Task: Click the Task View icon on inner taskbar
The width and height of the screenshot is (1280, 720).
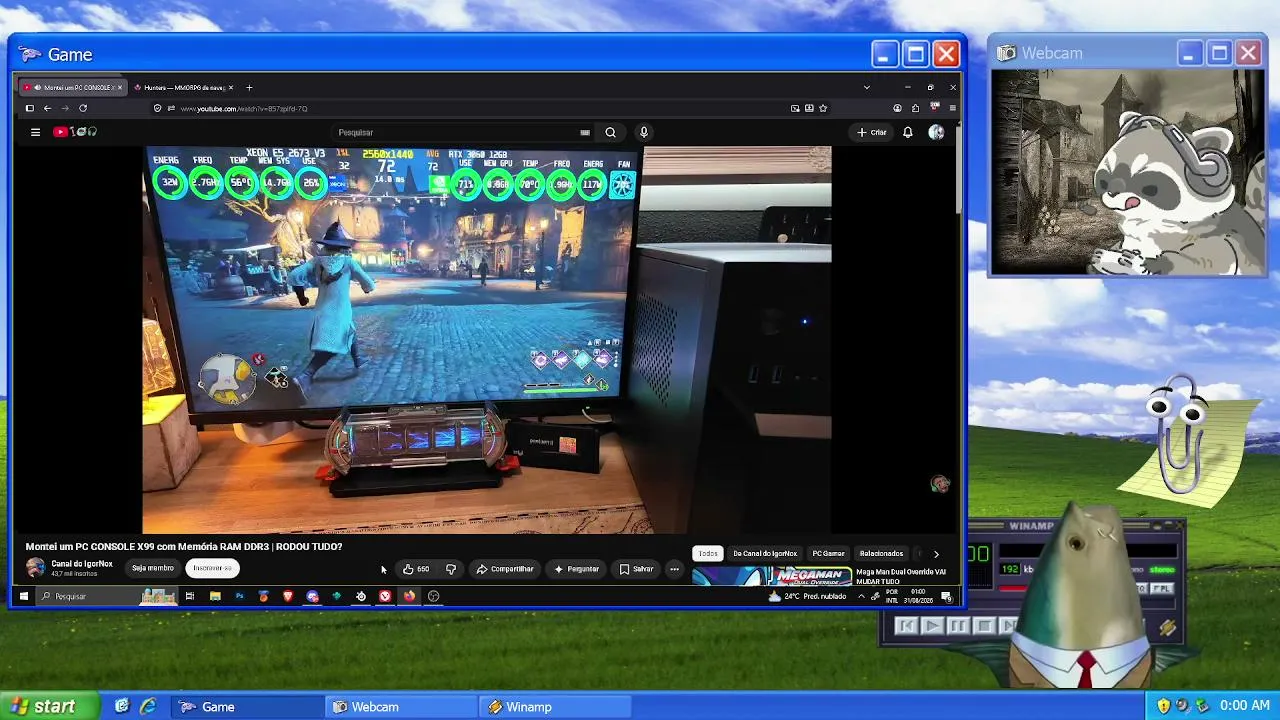Action: (x=190, y=596)
